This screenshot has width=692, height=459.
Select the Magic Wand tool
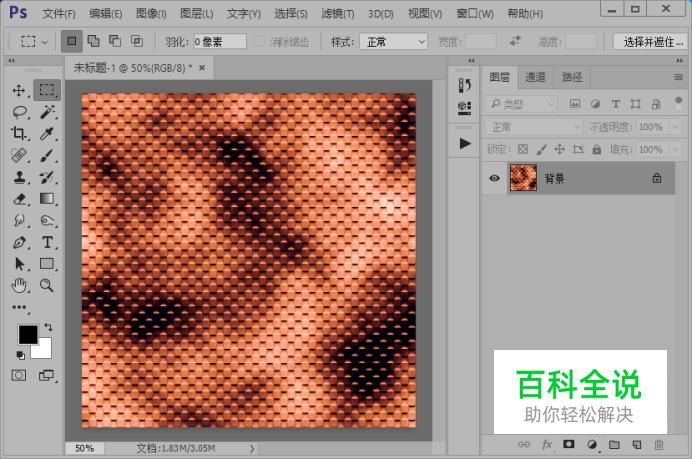pyautogui.click(x=47, y=112)
